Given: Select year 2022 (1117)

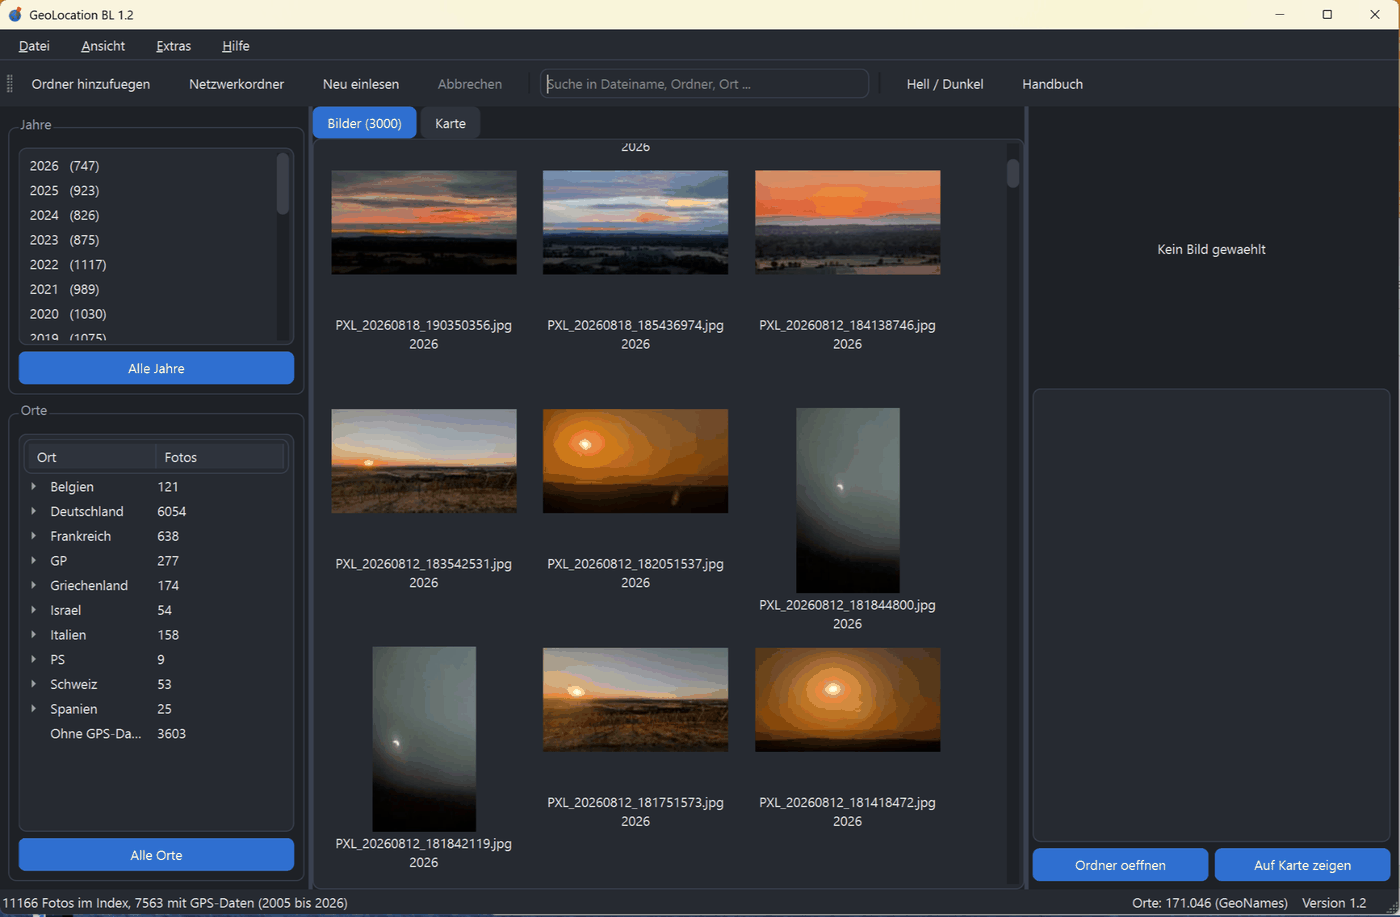Looking at the screenshot, I should [x=148, y=264].
